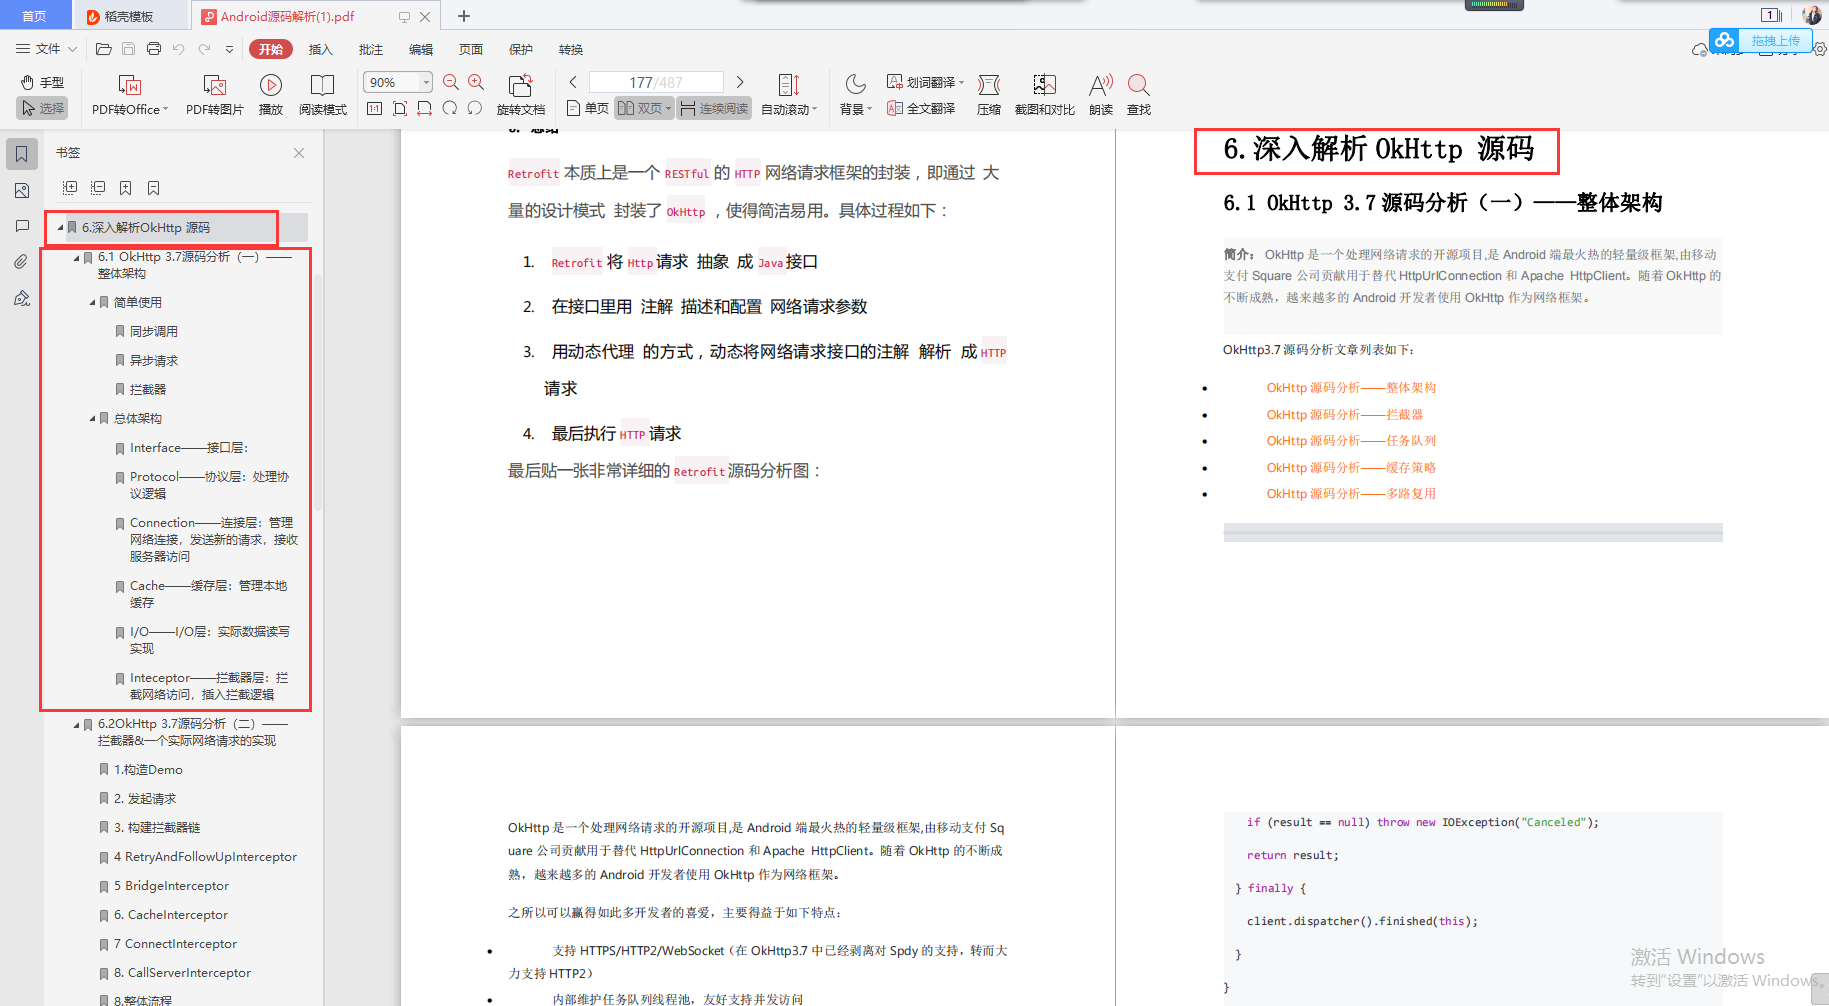Viewport: 1829px width, 1006px height.
Task: Open the attachments paperclip panel
Action: click(x=21, y=262)
